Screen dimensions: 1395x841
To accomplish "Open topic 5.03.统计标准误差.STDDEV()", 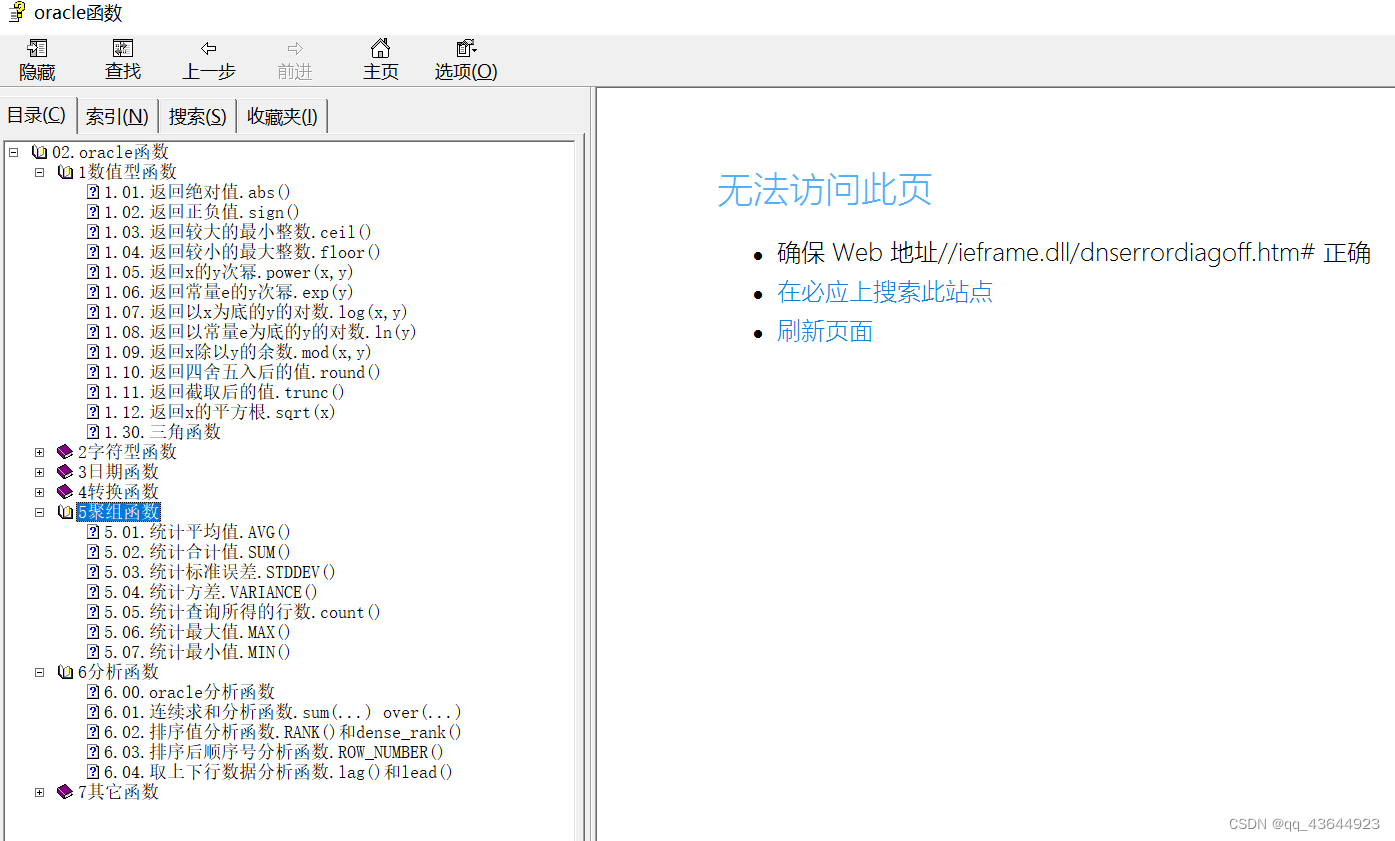I will [x=220, y=572].
